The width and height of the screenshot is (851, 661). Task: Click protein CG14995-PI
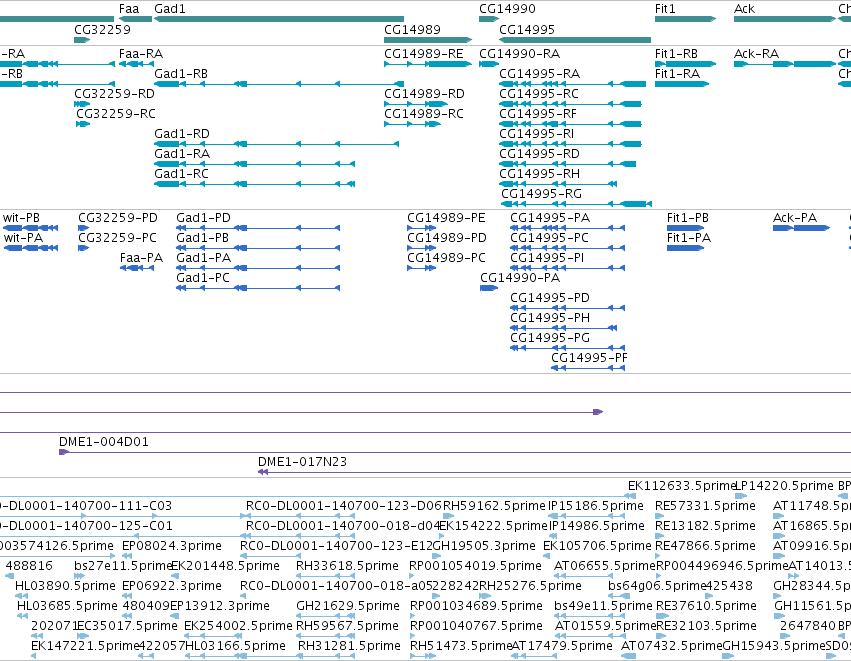[568, 268]
